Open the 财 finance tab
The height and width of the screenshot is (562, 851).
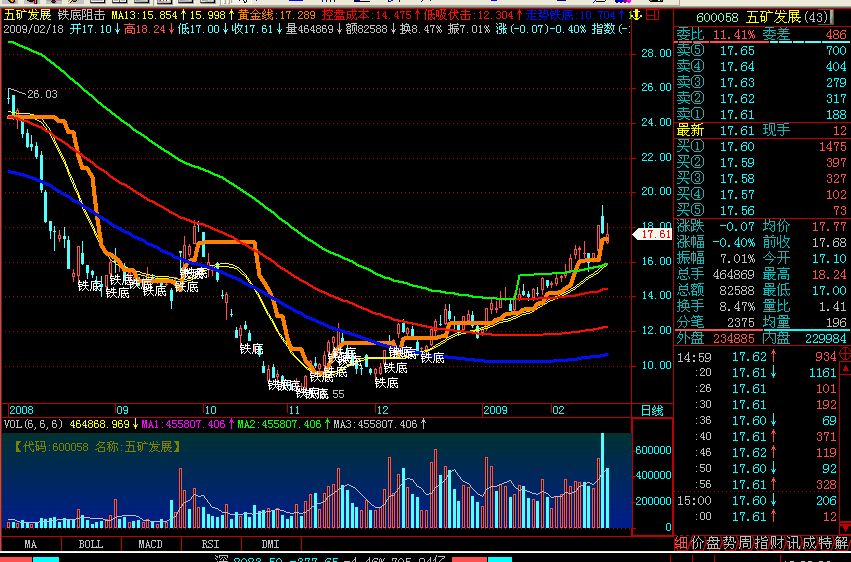click(777, 543)
